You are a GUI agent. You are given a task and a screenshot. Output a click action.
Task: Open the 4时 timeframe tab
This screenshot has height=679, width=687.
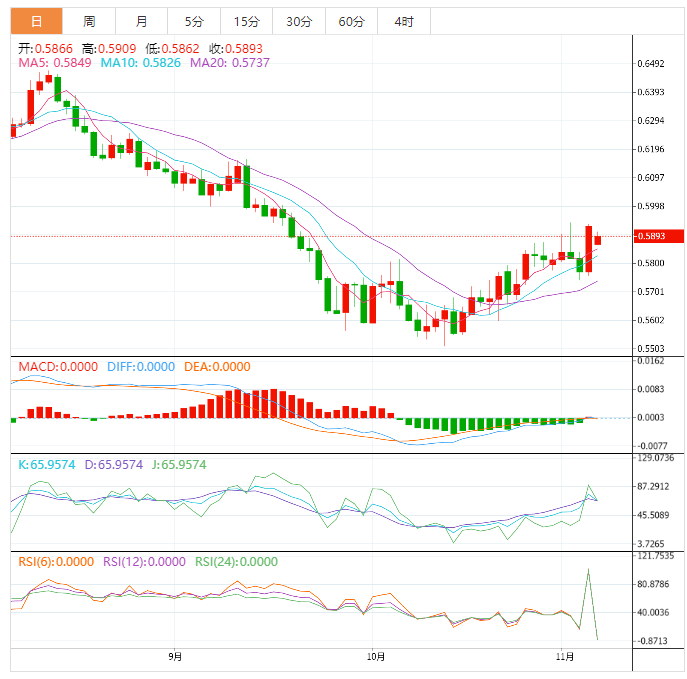tap(404, 21)
